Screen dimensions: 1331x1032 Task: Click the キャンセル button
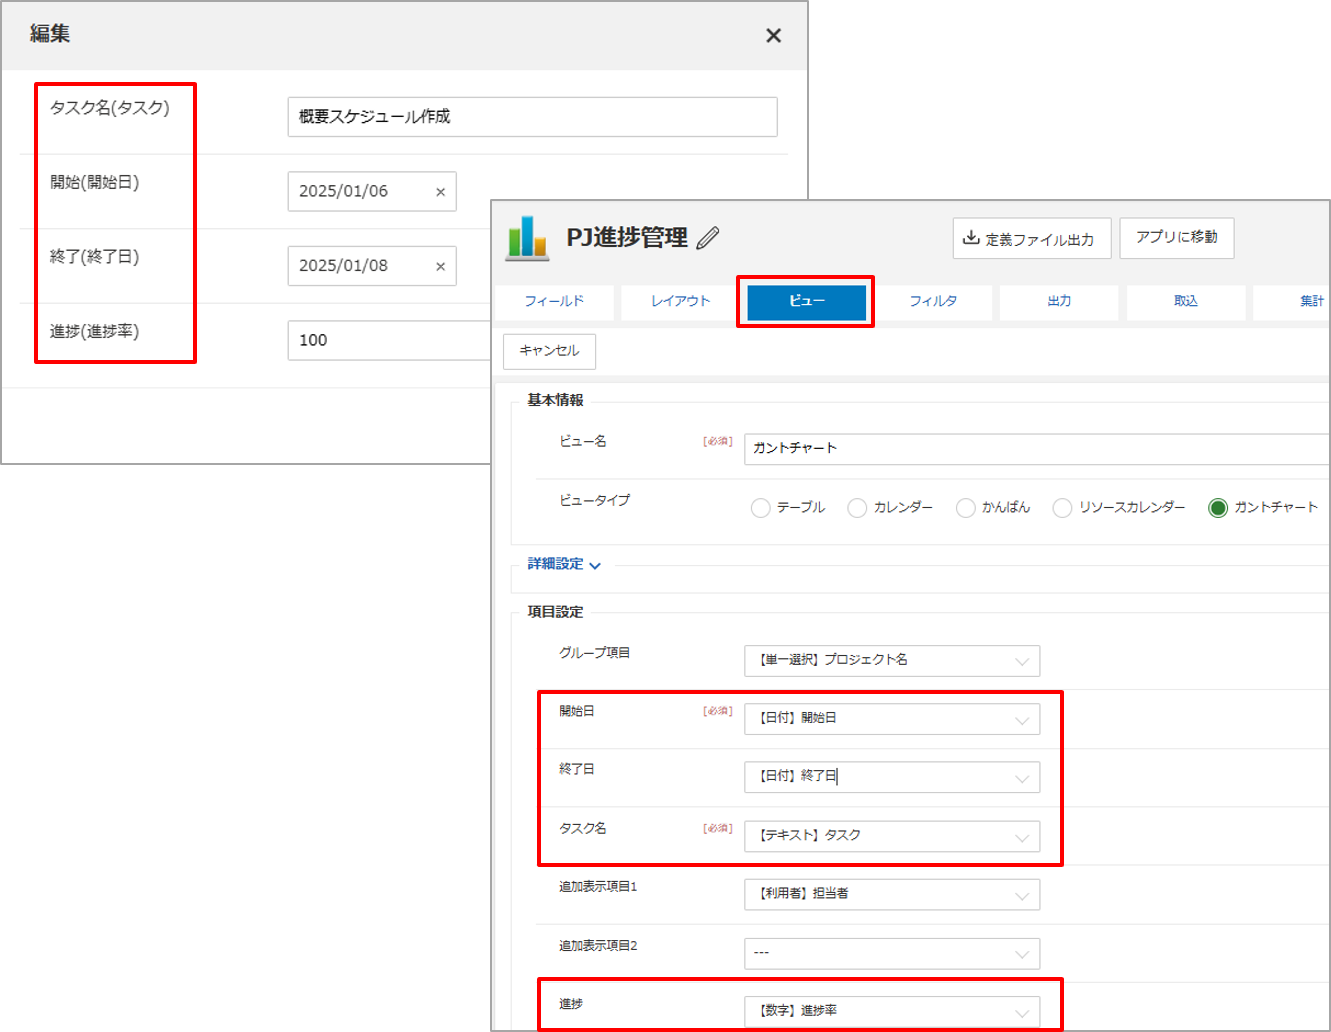tap(549, 351)
